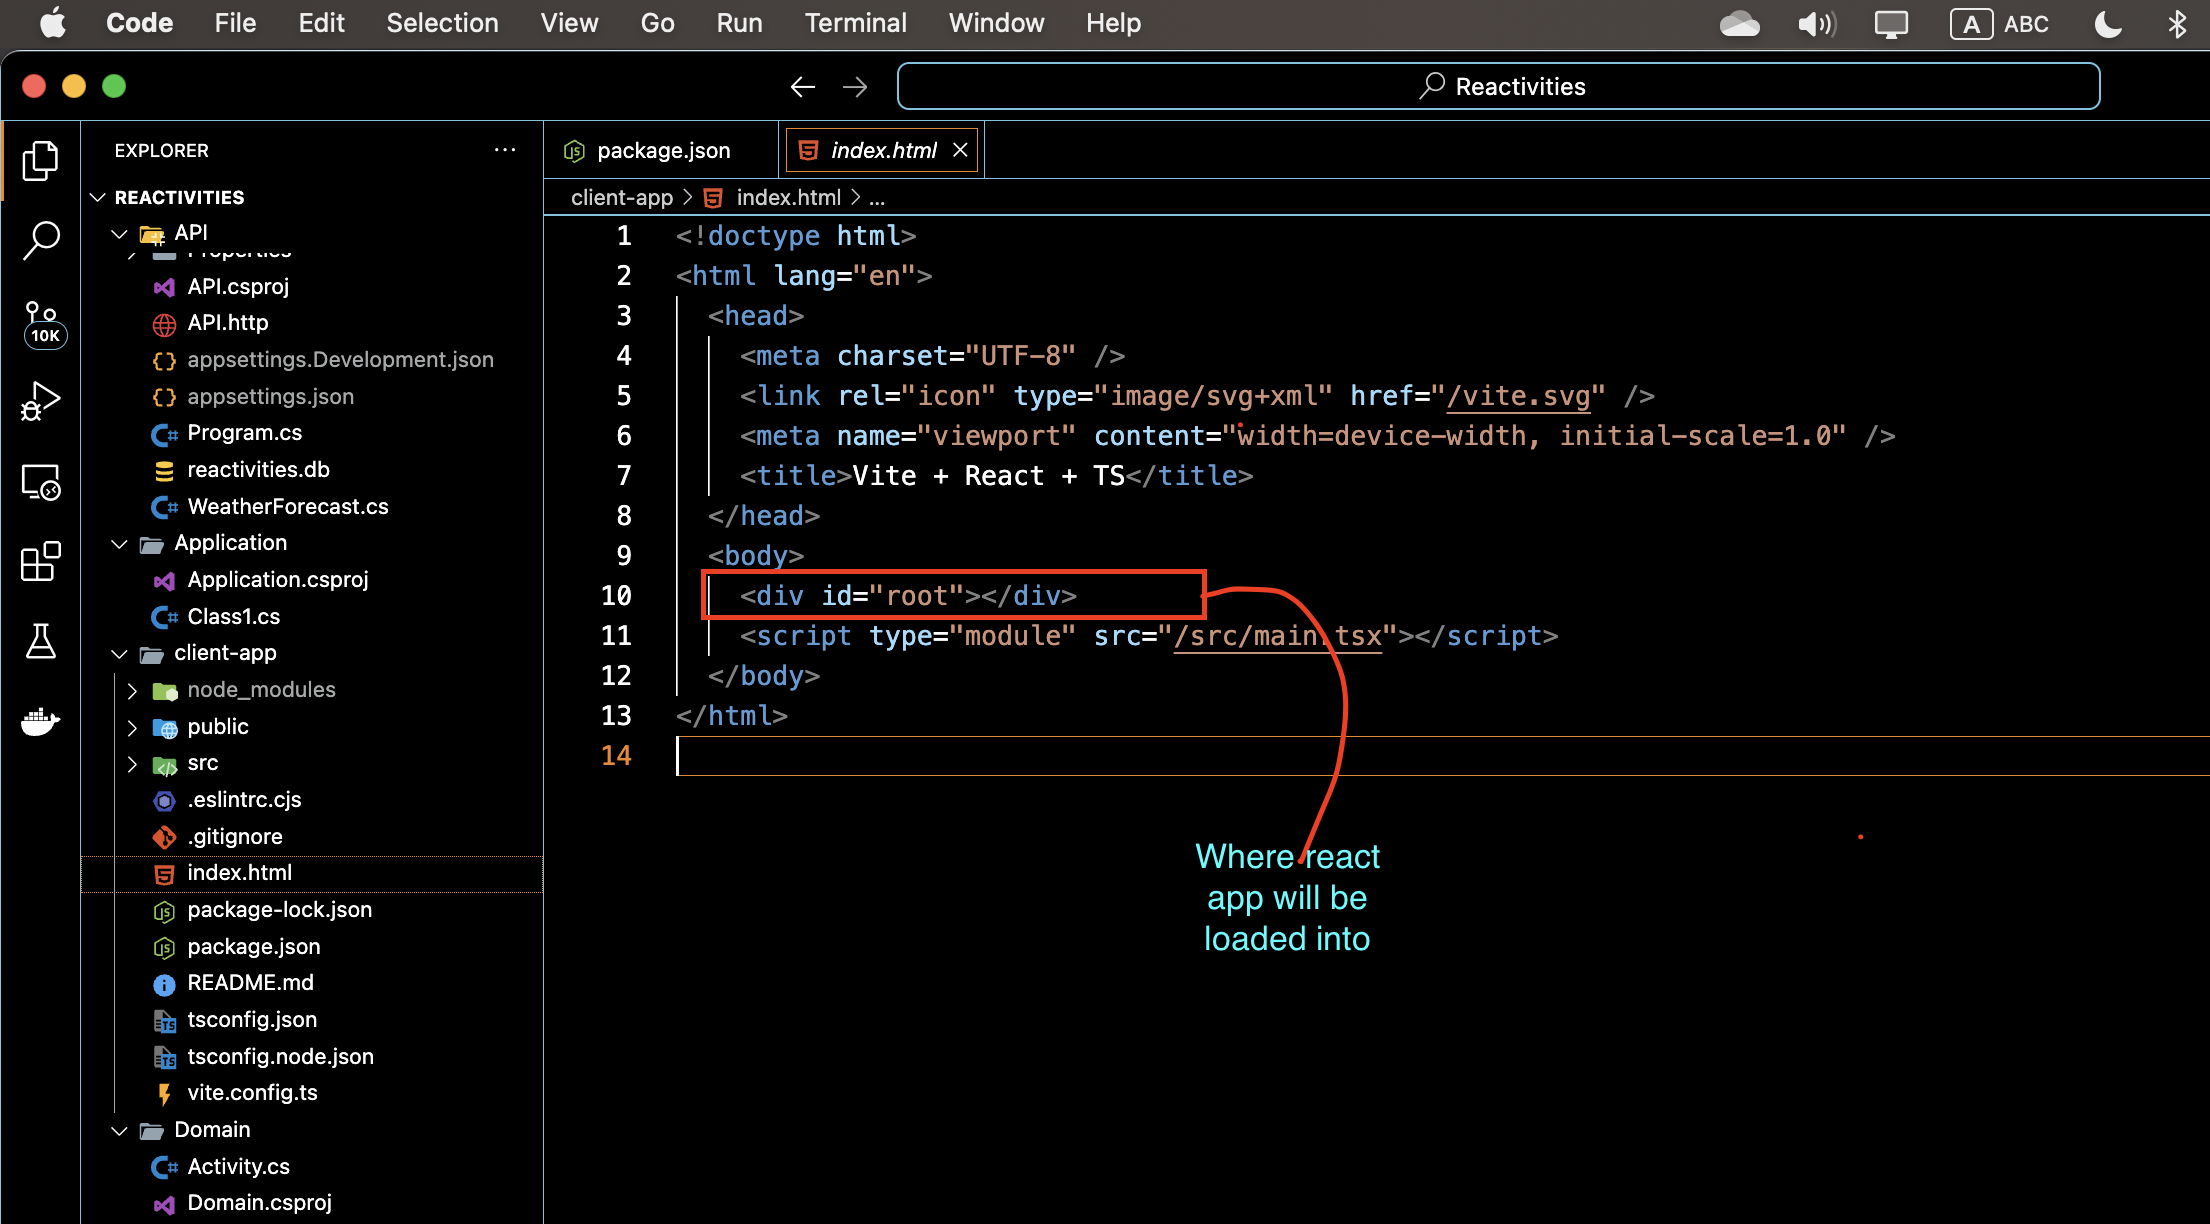Open the Terminal menu
This screenshot has height=1224, width=2210.
click(x=855, y=23)
